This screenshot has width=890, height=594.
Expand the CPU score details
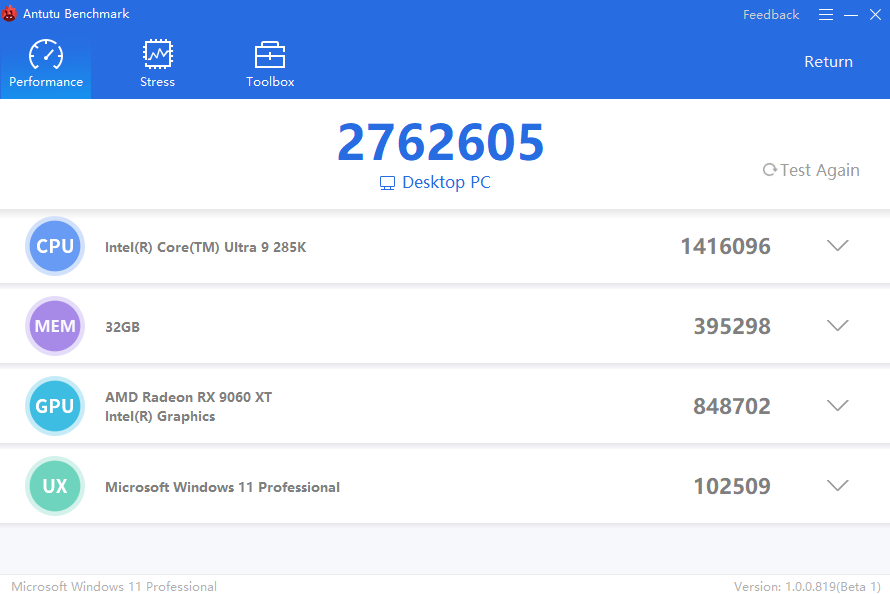coord(837,246)
